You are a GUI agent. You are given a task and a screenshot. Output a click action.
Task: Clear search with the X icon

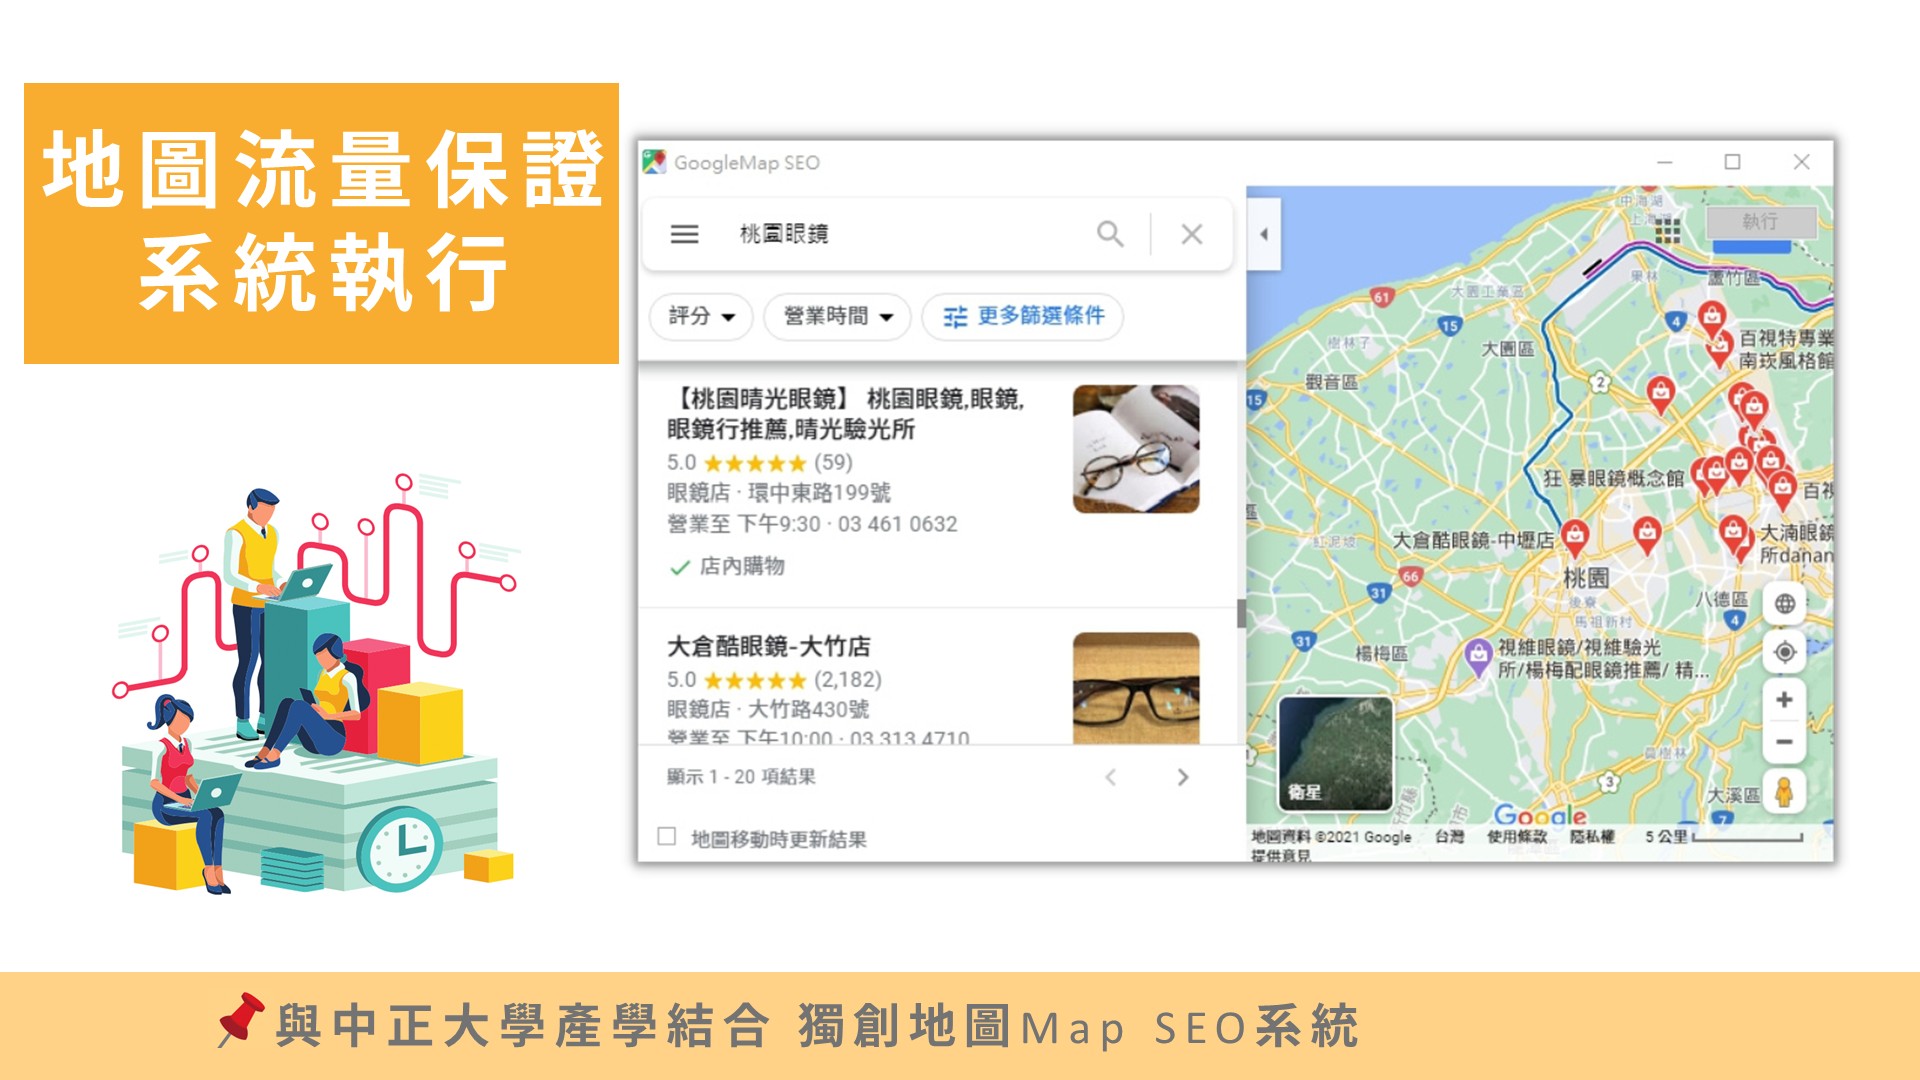tap(1191, 234)
